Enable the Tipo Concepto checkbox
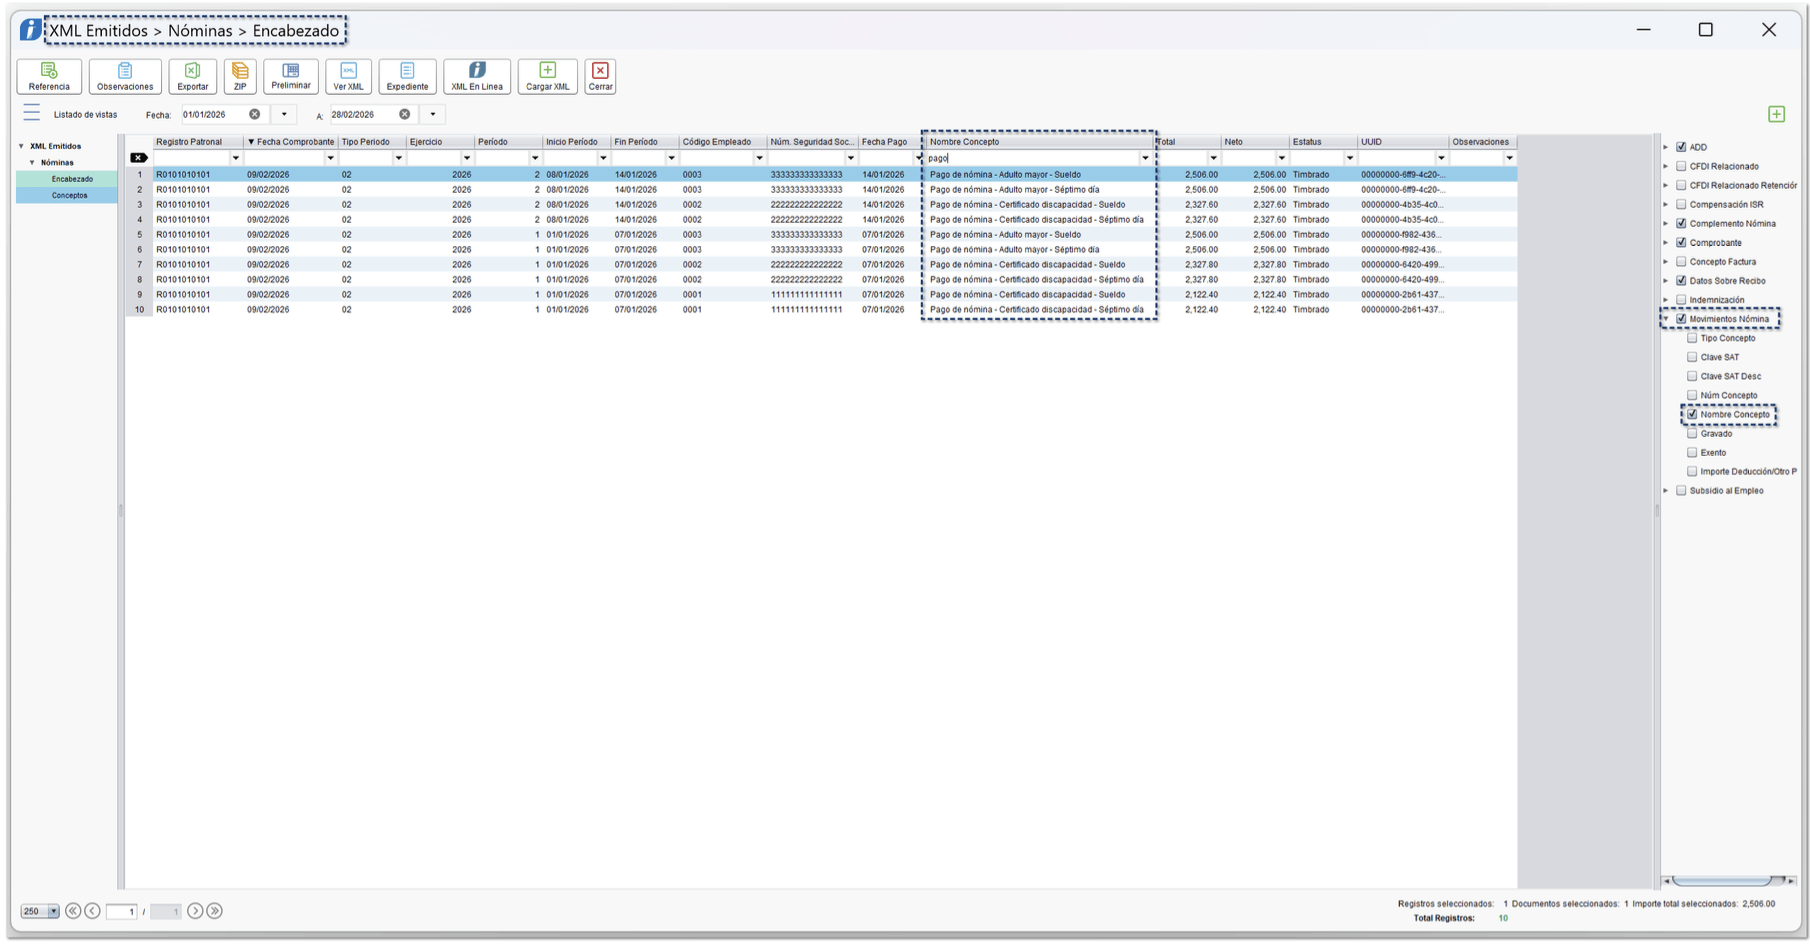1810x944 pixels. click(1692, 338)
